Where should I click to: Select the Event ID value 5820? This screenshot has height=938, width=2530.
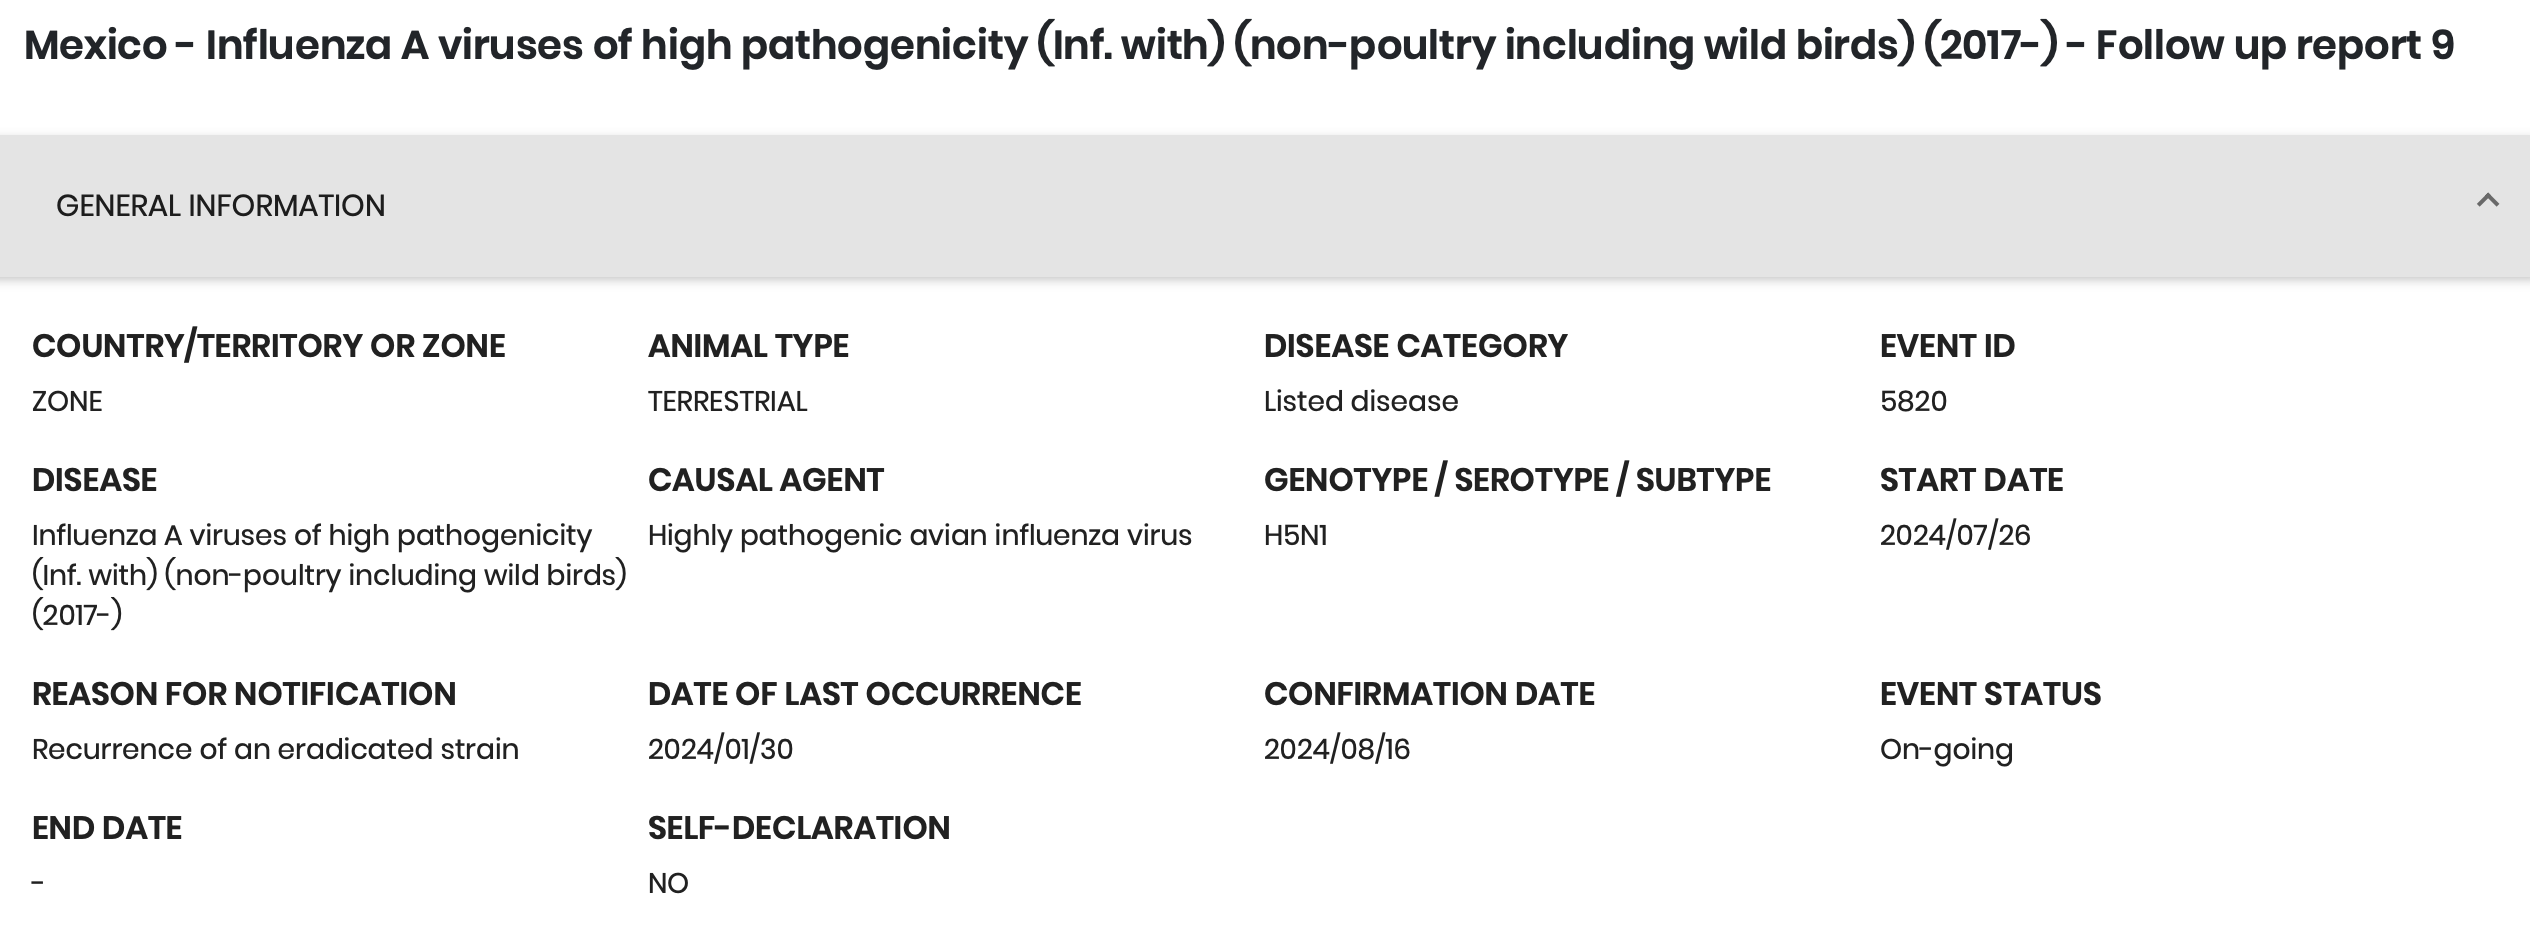click(1912, 402)
